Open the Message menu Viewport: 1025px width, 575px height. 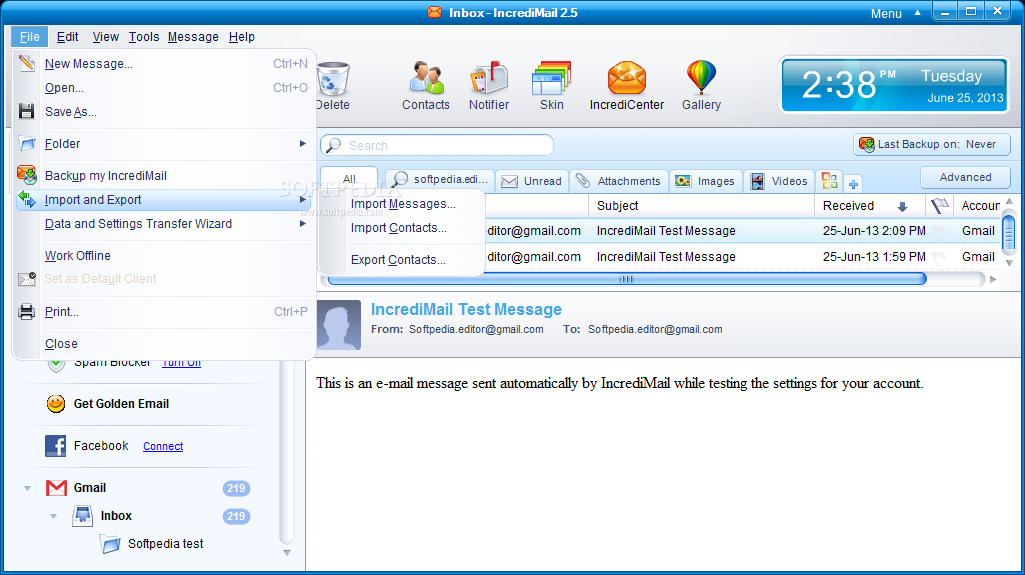pos(193,37)
